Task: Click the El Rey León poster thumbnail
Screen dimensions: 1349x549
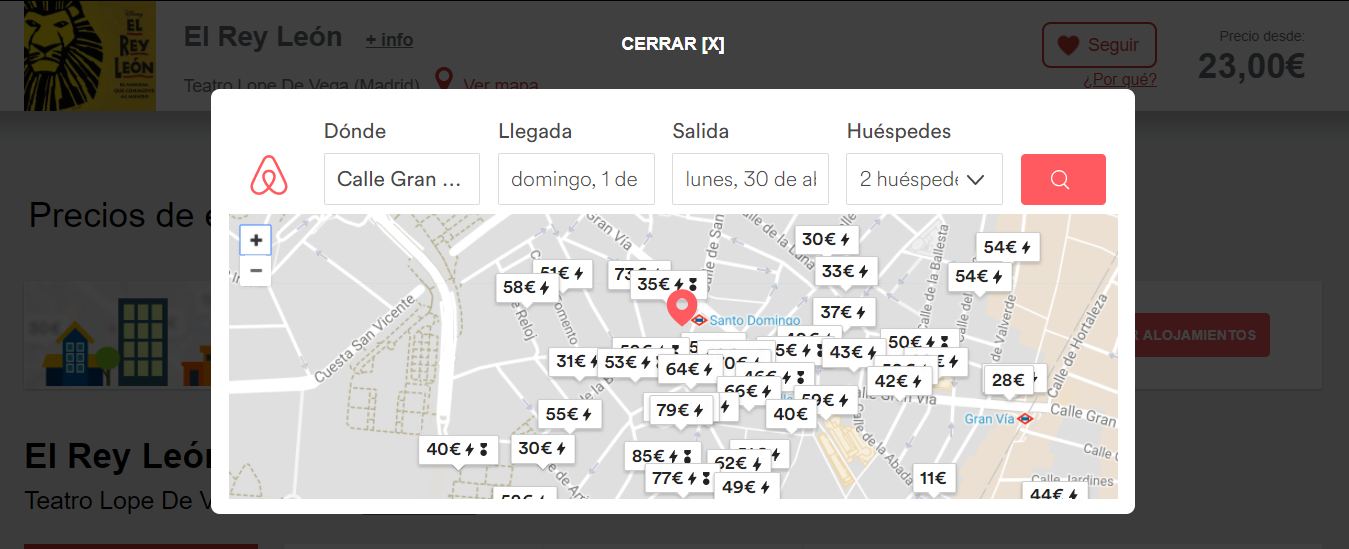Action: (90, 55)
